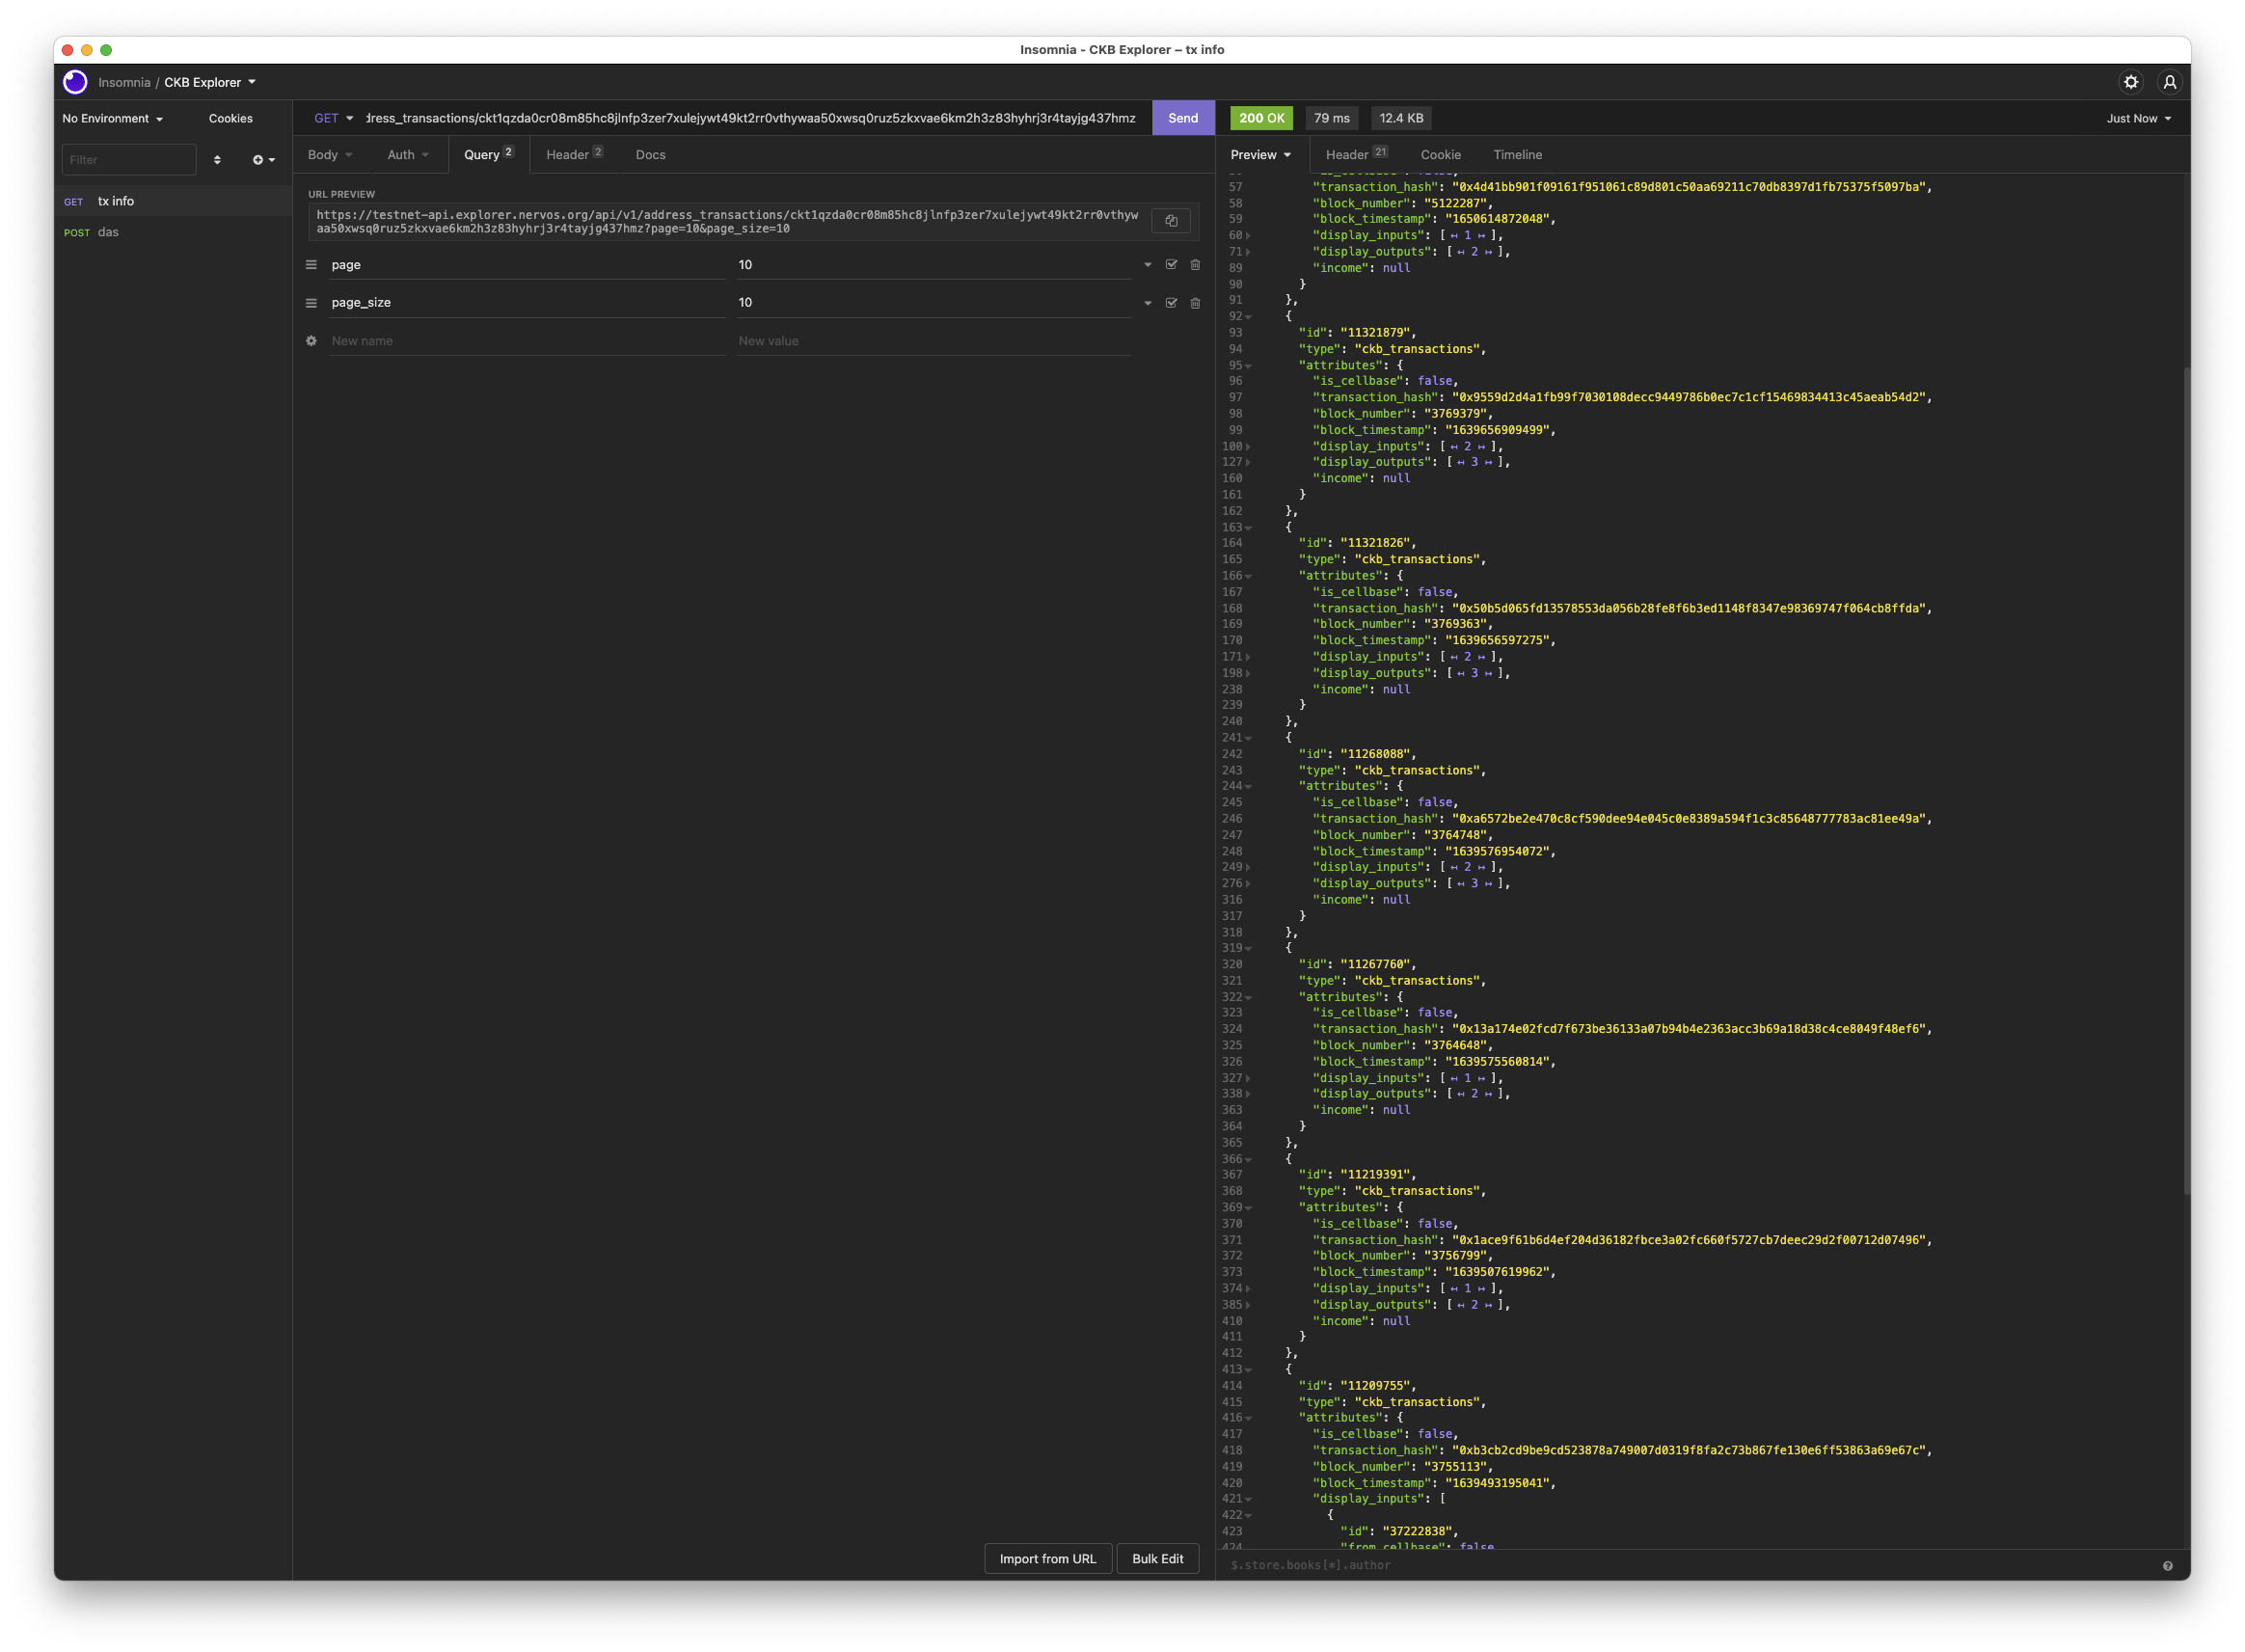Image resolution: width=2245 pixels, height=1652 pixels.
Task: Copy URL preview with copy icon
Action: (1171, 221)
